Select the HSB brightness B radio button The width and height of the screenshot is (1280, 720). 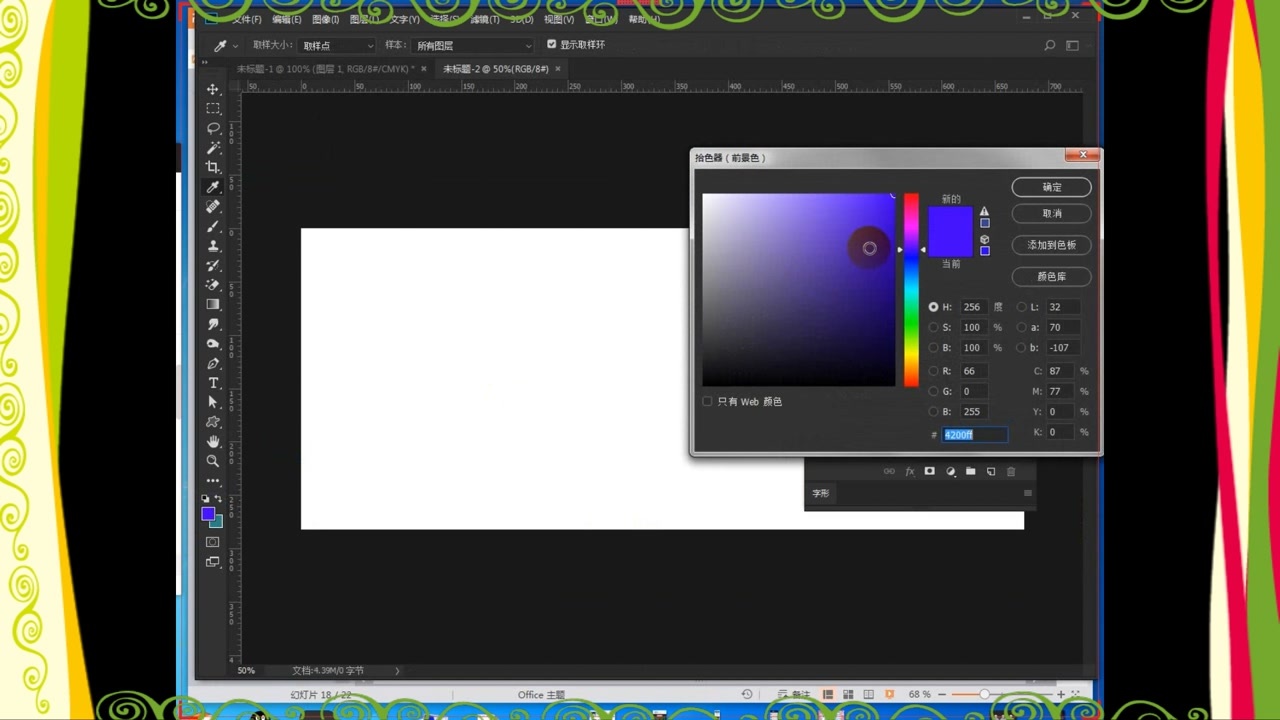[934, 347]
